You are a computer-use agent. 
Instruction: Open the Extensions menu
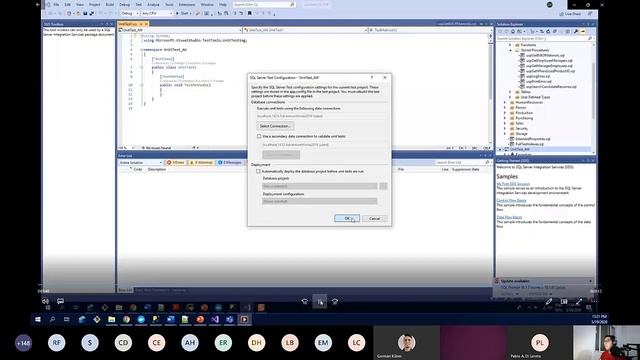click(x=187, y=4)
